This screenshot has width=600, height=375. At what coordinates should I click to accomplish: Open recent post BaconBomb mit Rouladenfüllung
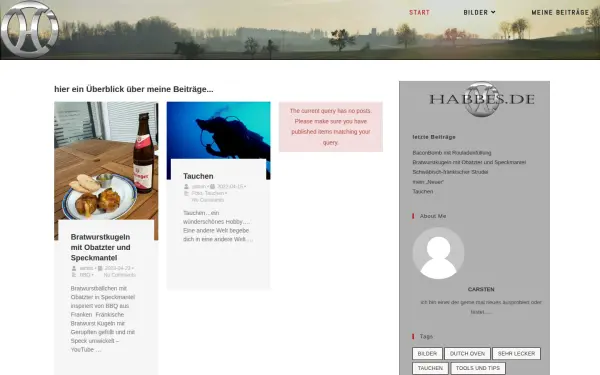pos(452,153)
